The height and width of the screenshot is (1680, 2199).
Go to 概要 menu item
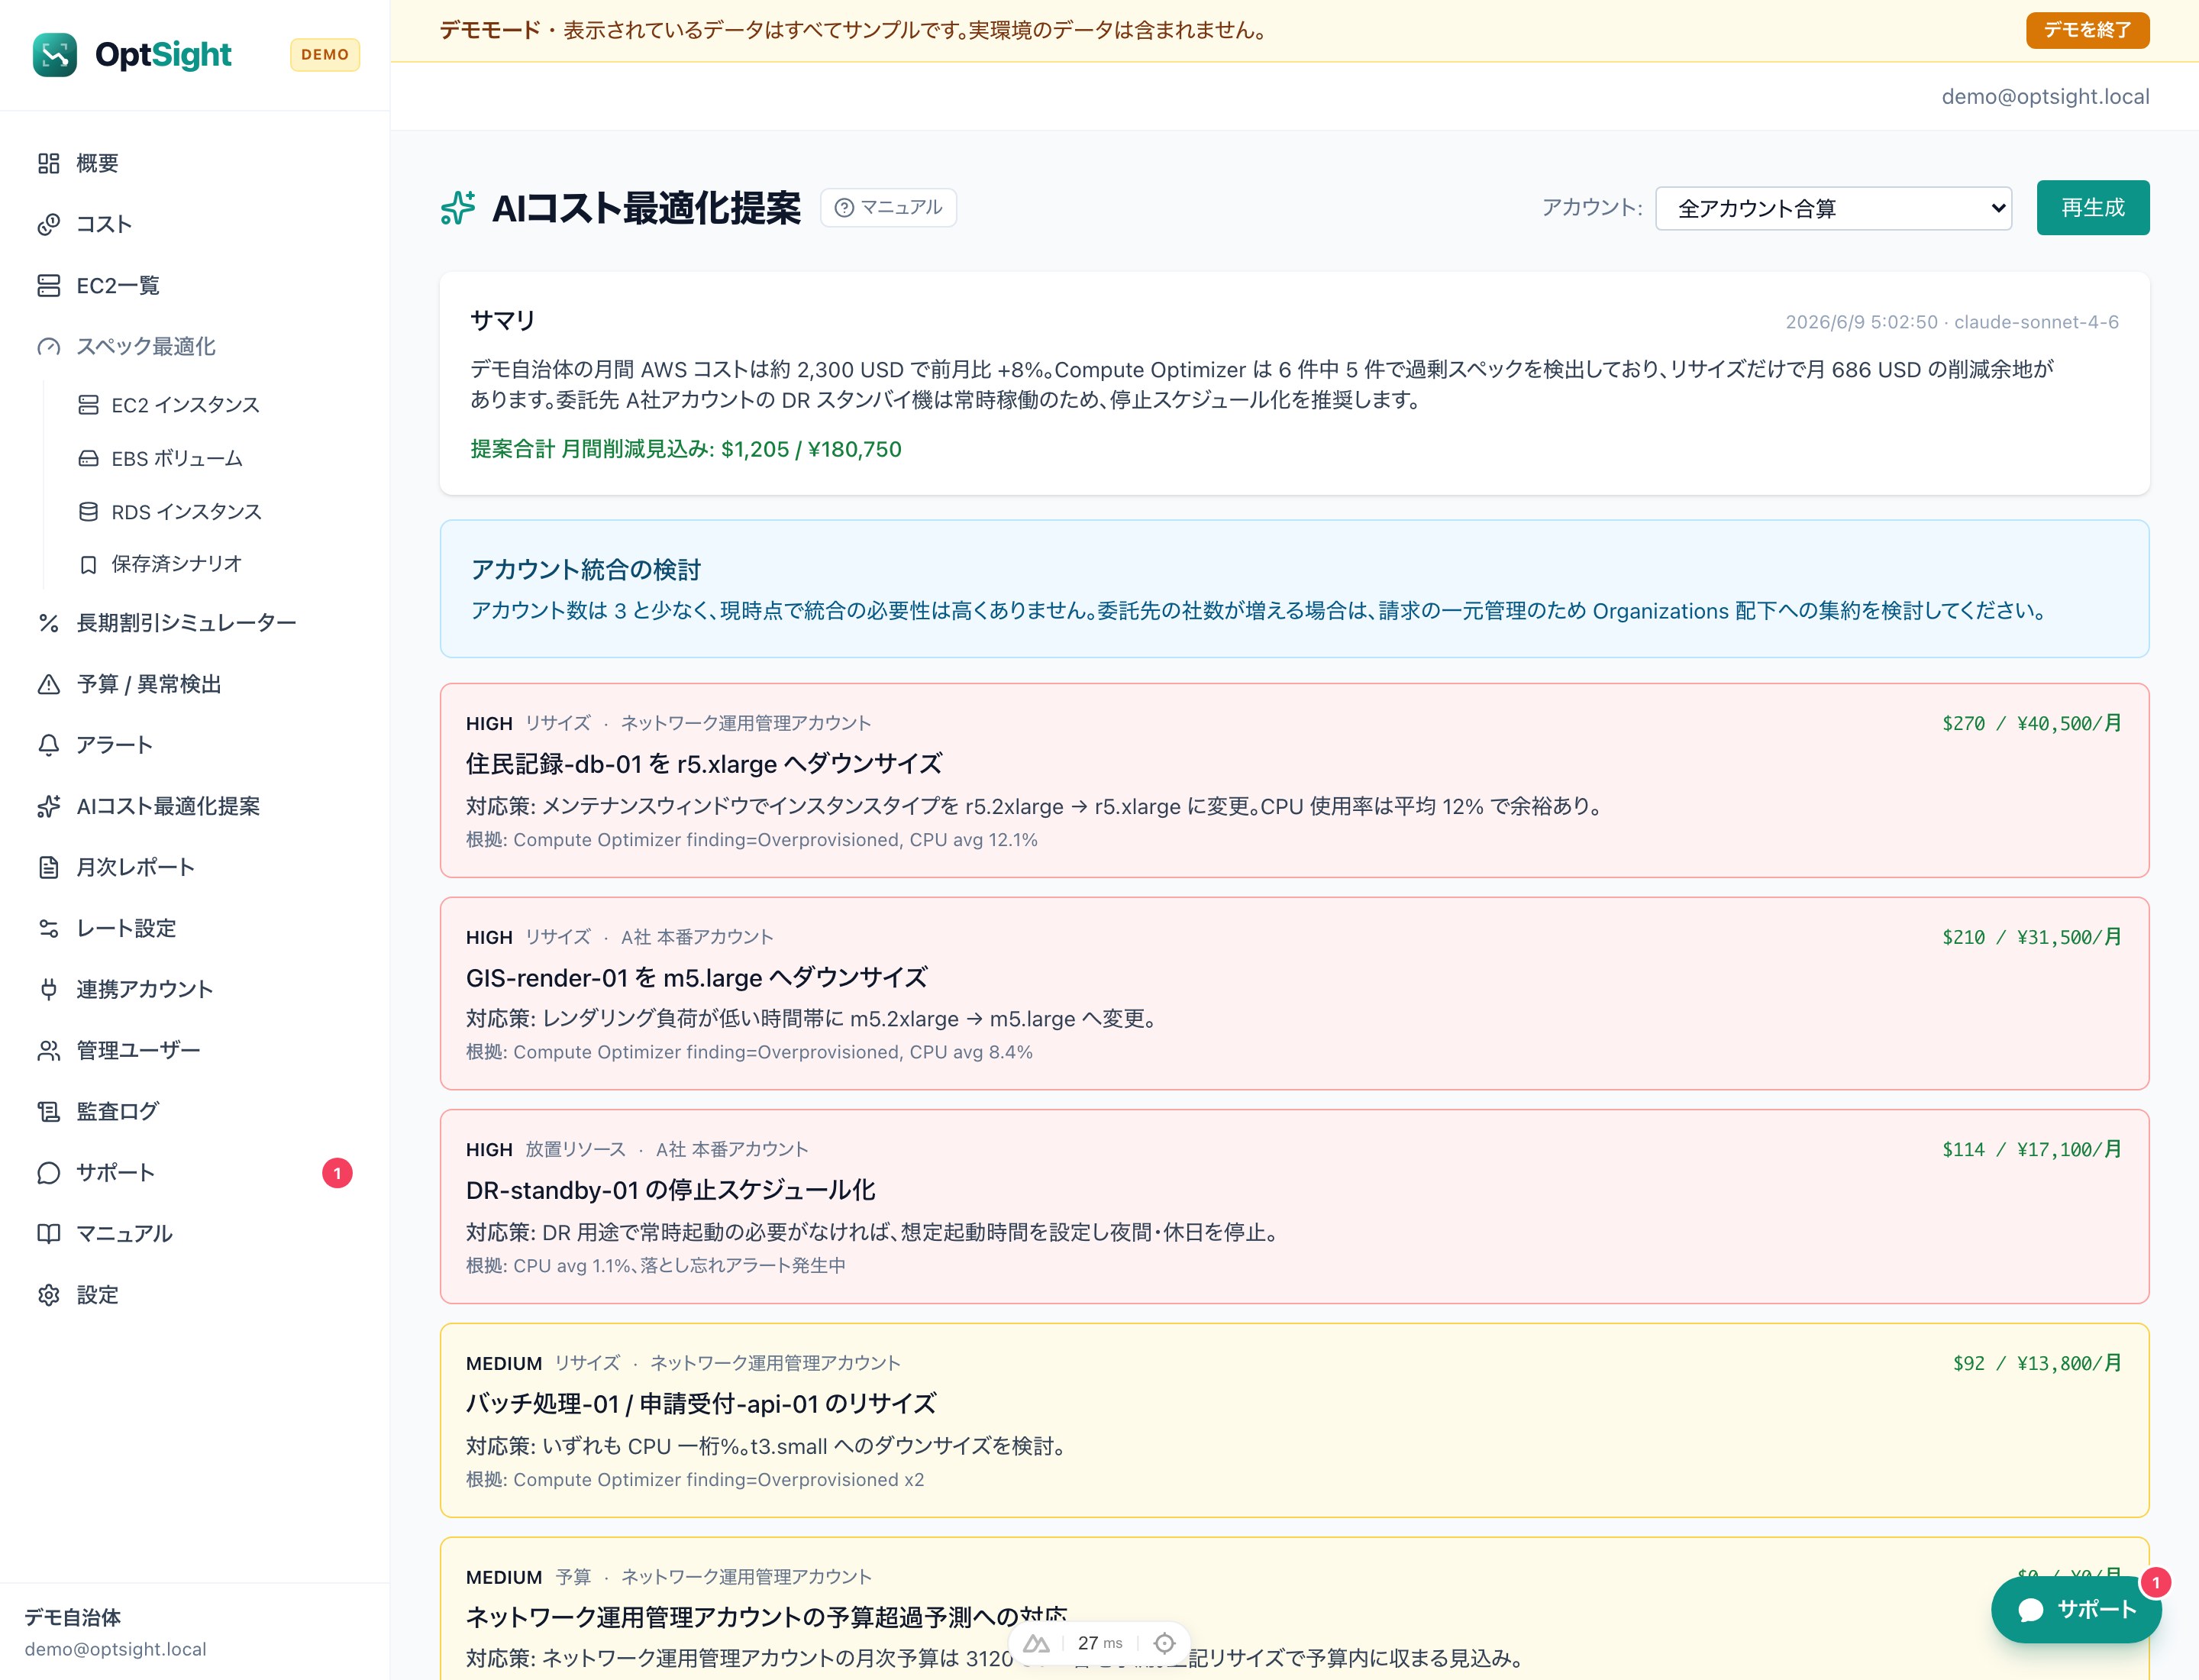click(194, 163)
